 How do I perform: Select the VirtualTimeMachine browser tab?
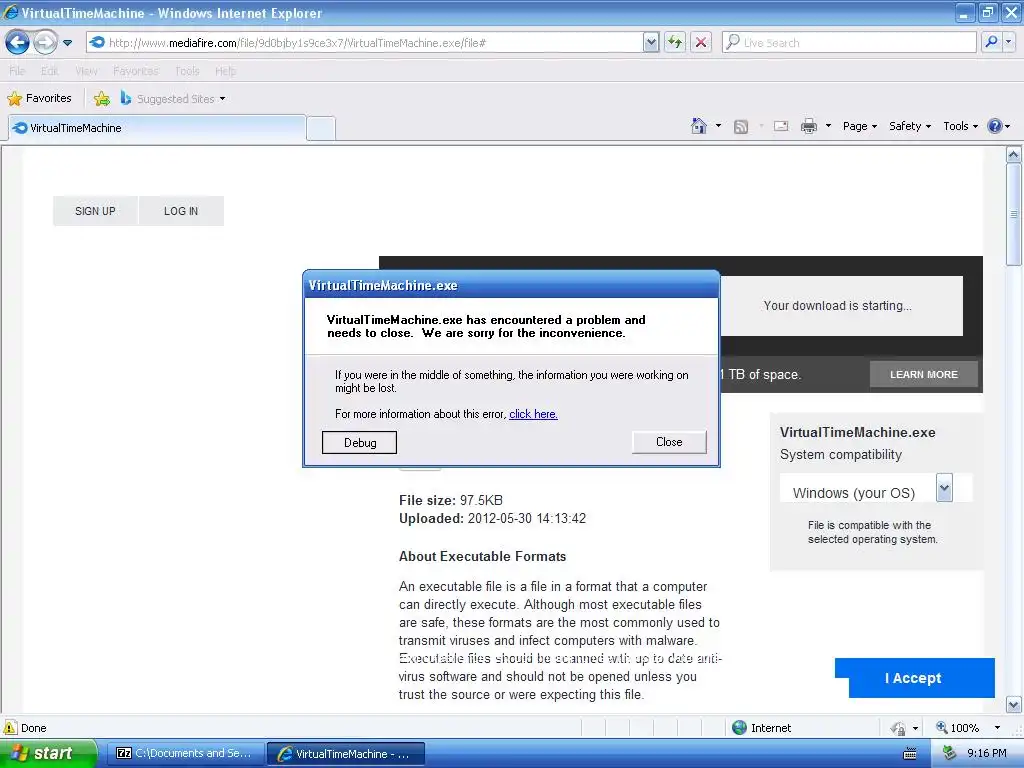tap(157, 128)
